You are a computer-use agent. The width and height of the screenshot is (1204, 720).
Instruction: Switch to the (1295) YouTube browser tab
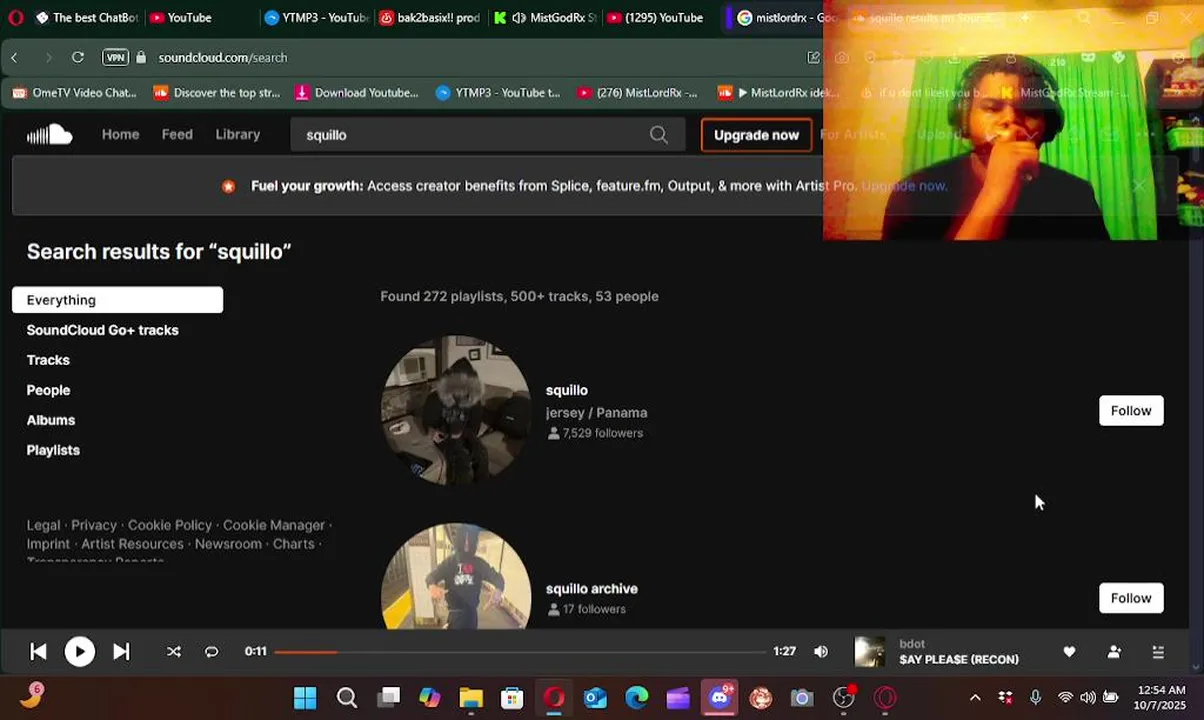[656, 17]
